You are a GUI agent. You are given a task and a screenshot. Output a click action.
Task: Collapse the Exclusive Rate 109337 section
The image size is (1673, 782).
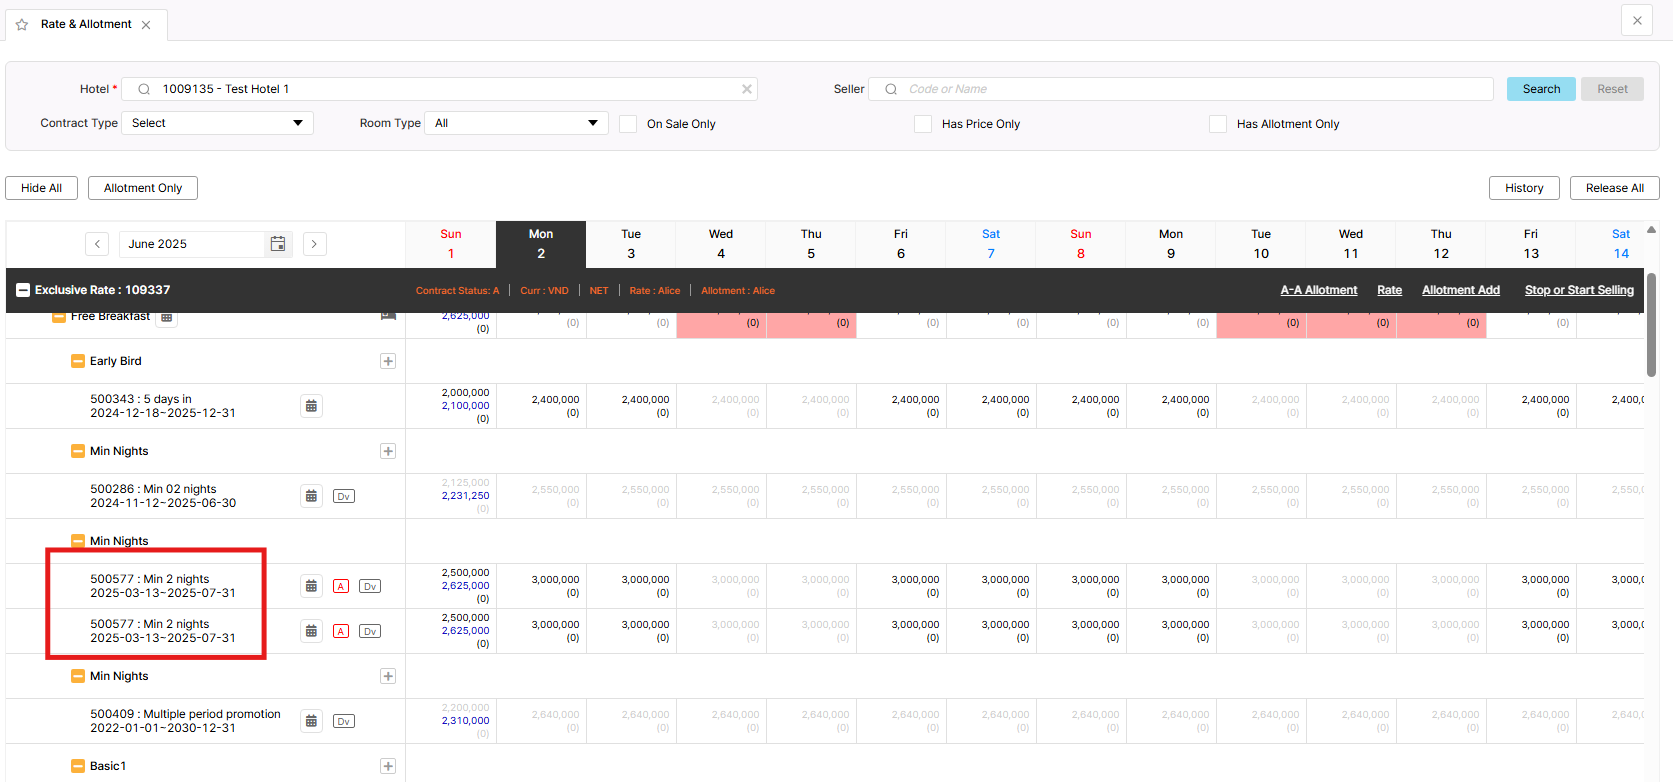[x=23, y=290]
